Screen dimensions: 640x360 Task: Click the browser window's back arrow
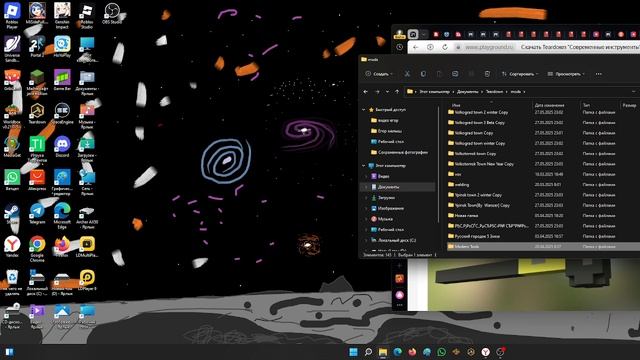[416, 47]
